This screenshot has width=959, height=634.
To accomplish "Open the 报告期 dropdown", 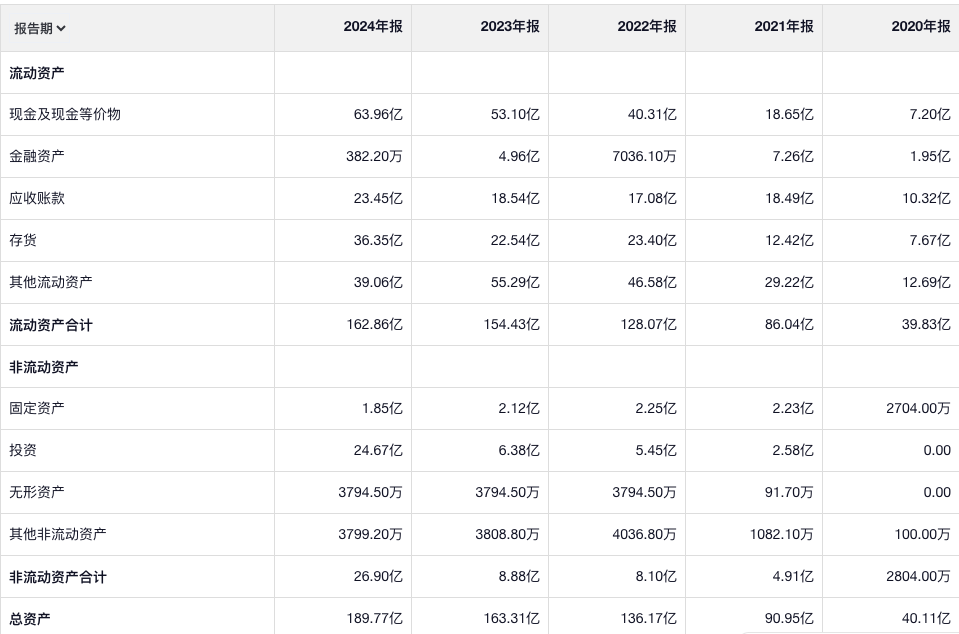I will pyautogui.click(x=40, y=28).
